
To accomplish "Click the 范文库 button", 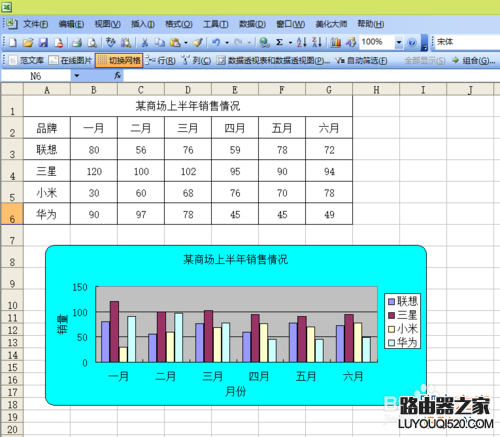I will tap(26, 60).
